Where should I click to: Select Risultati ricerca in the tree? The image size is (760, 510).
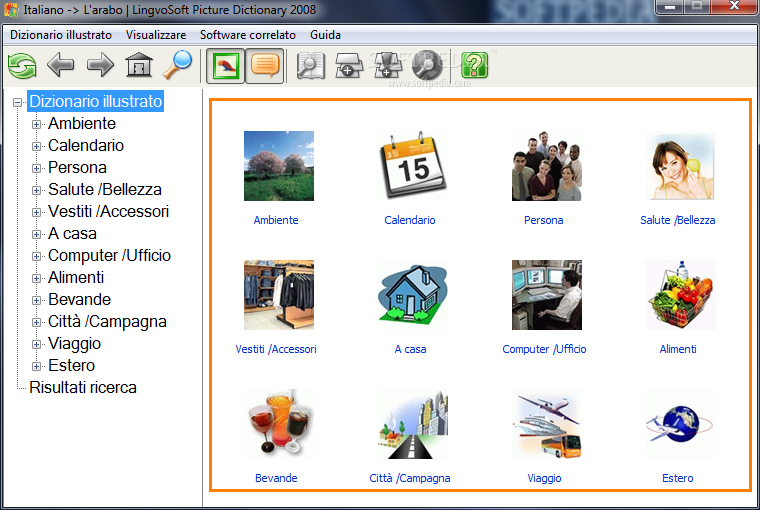(x=82, y=387)
